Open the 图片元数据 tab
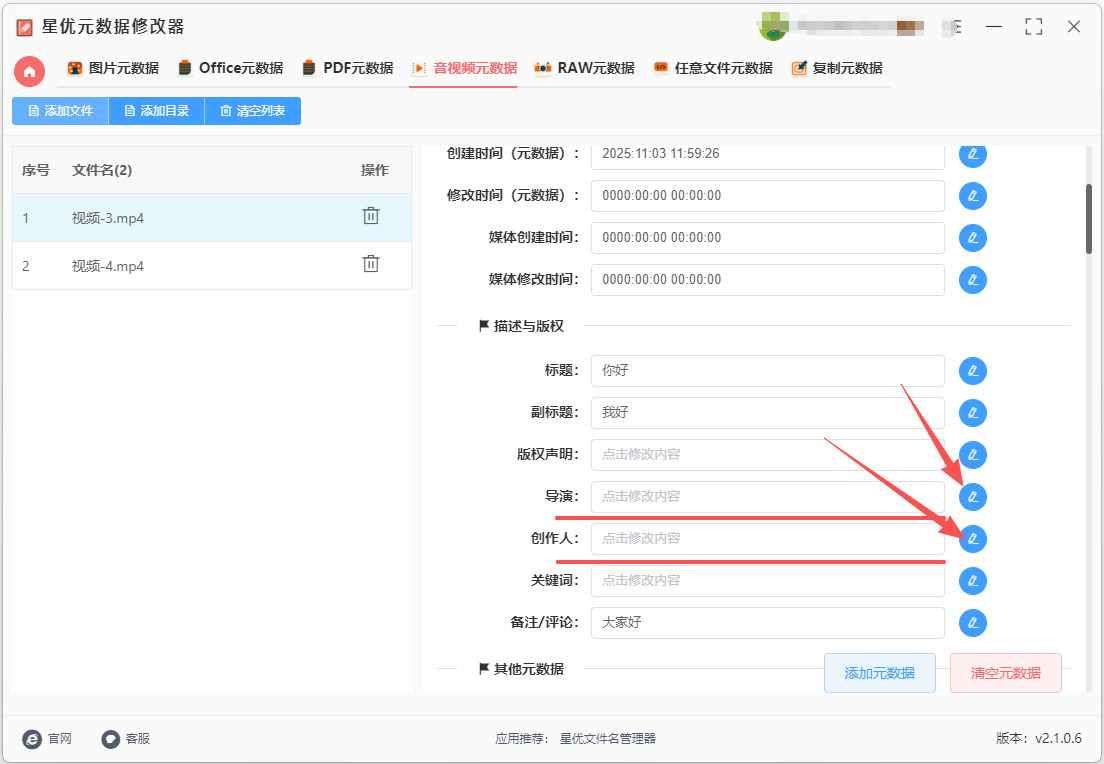1104x764 pixels. click(x=113, y=68)
